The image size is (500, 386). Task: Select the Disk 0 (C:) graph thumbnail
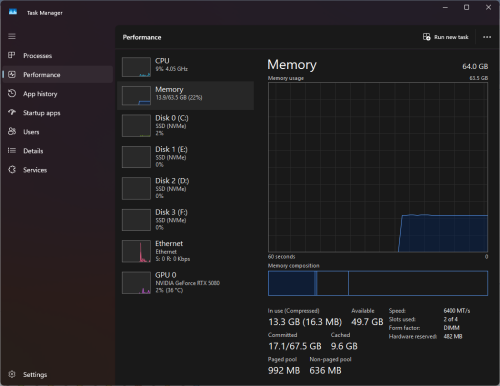[136, 126]
